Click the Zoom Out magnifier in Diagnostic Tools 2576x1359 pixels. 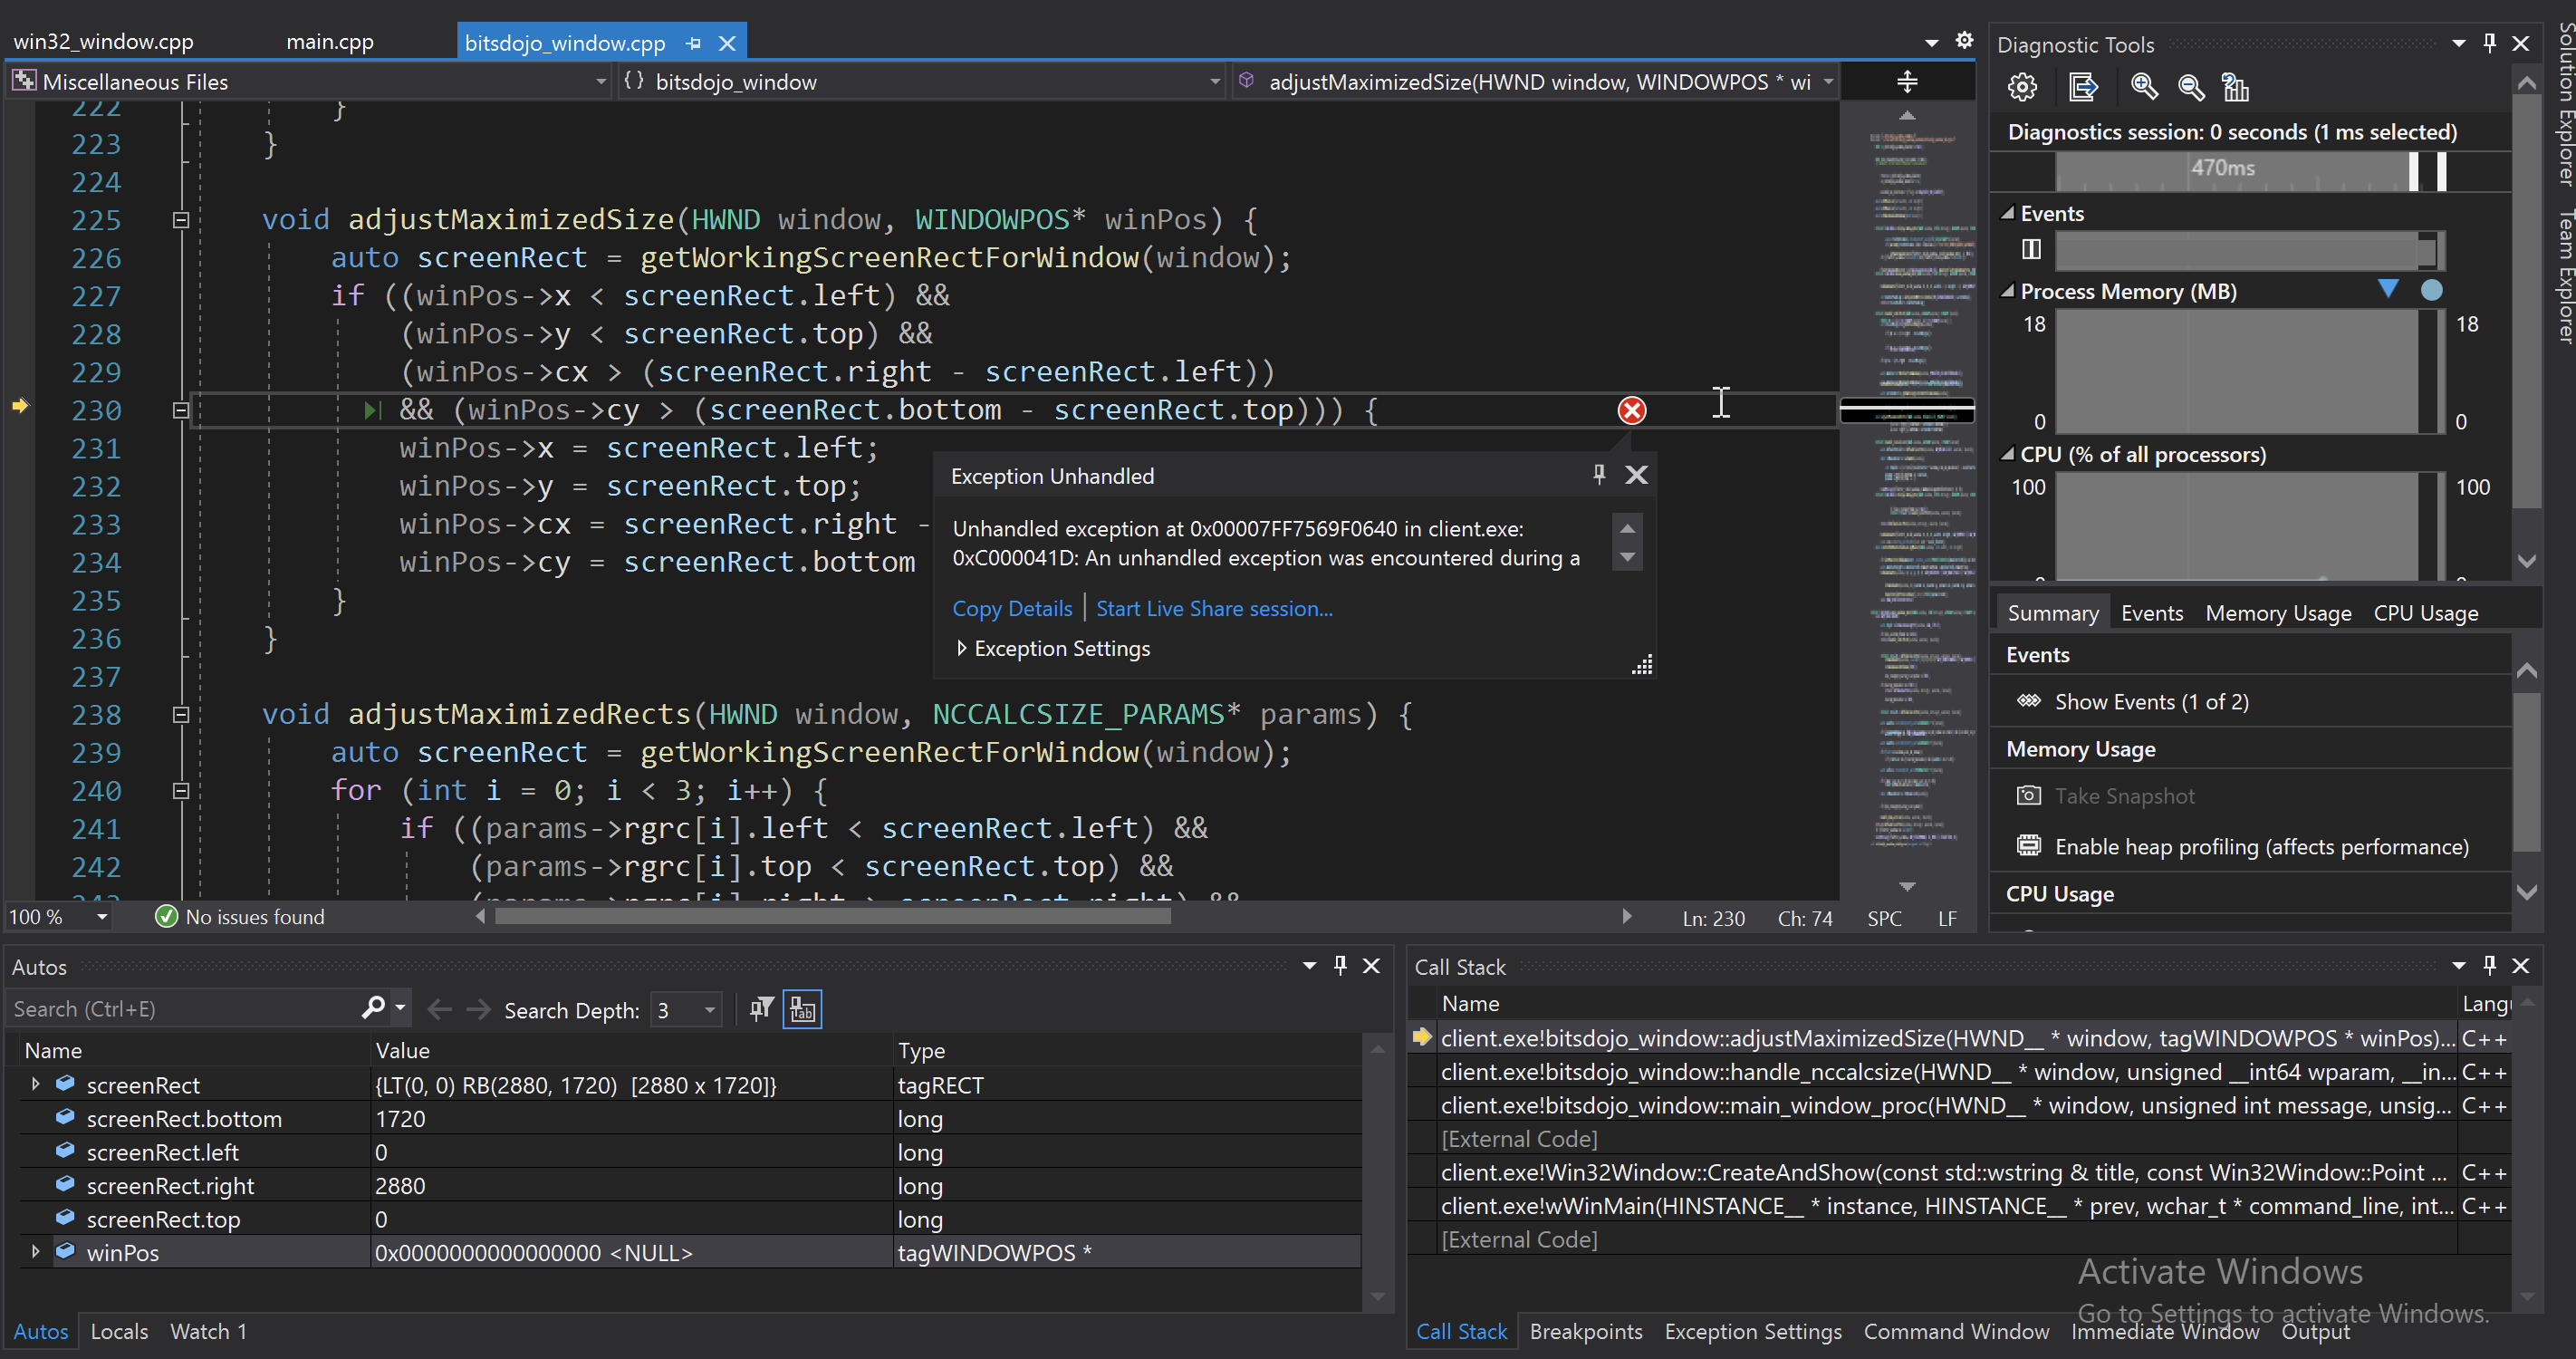tap(2190, 88)
